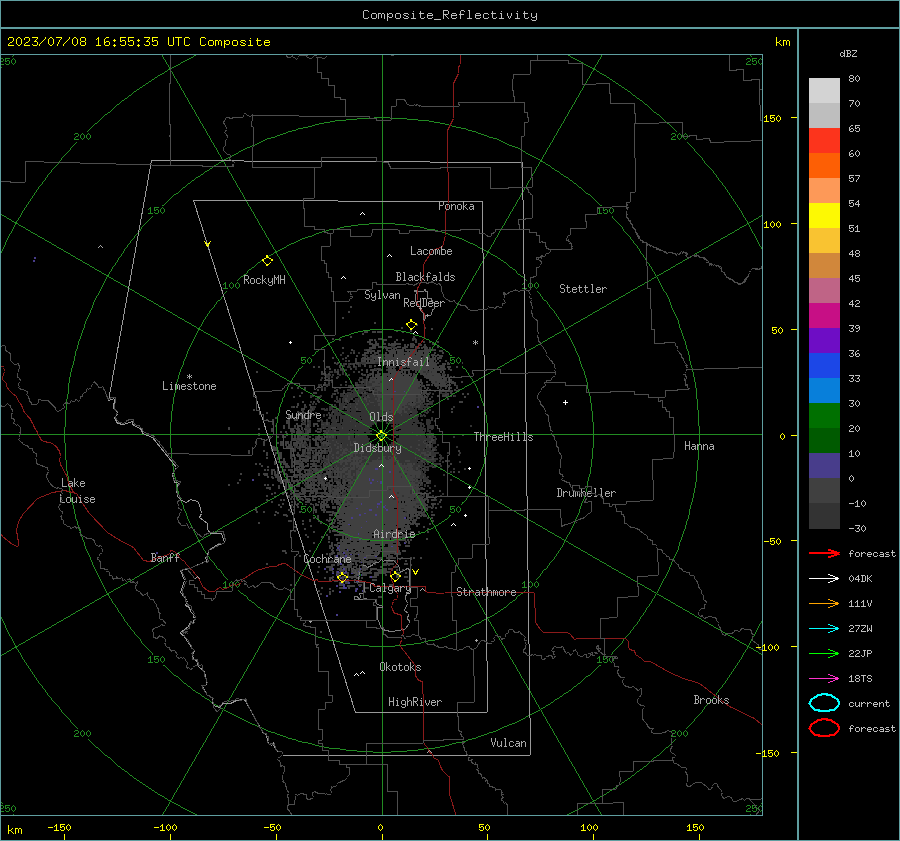Click the Airdrie city label
Screen dimensions: 900x841
[x=394, y=534]
